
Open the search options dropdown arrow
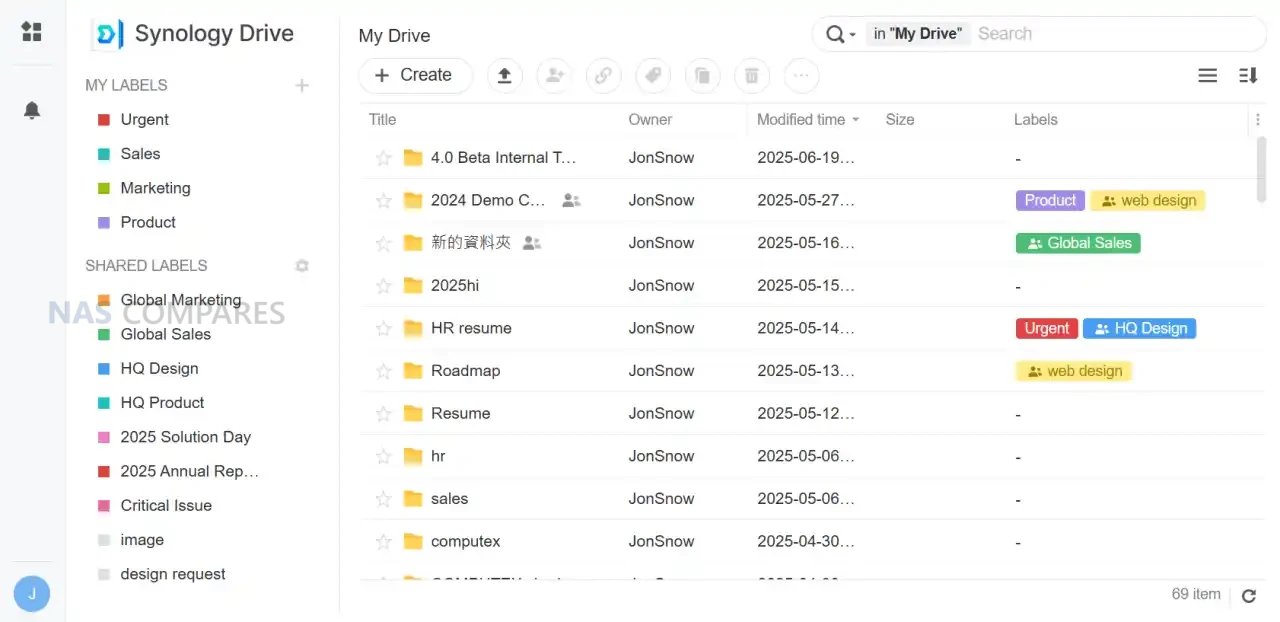tap(852, 35)
